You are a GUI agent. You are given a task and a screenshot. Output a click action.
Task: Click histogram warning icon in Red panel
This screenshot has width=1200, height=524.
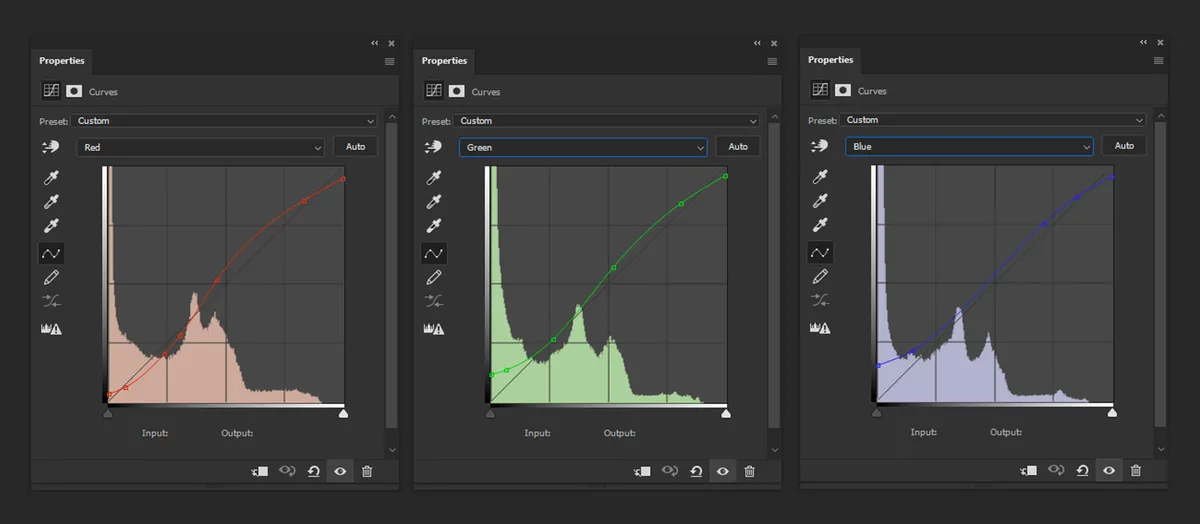tap(51, 328)
